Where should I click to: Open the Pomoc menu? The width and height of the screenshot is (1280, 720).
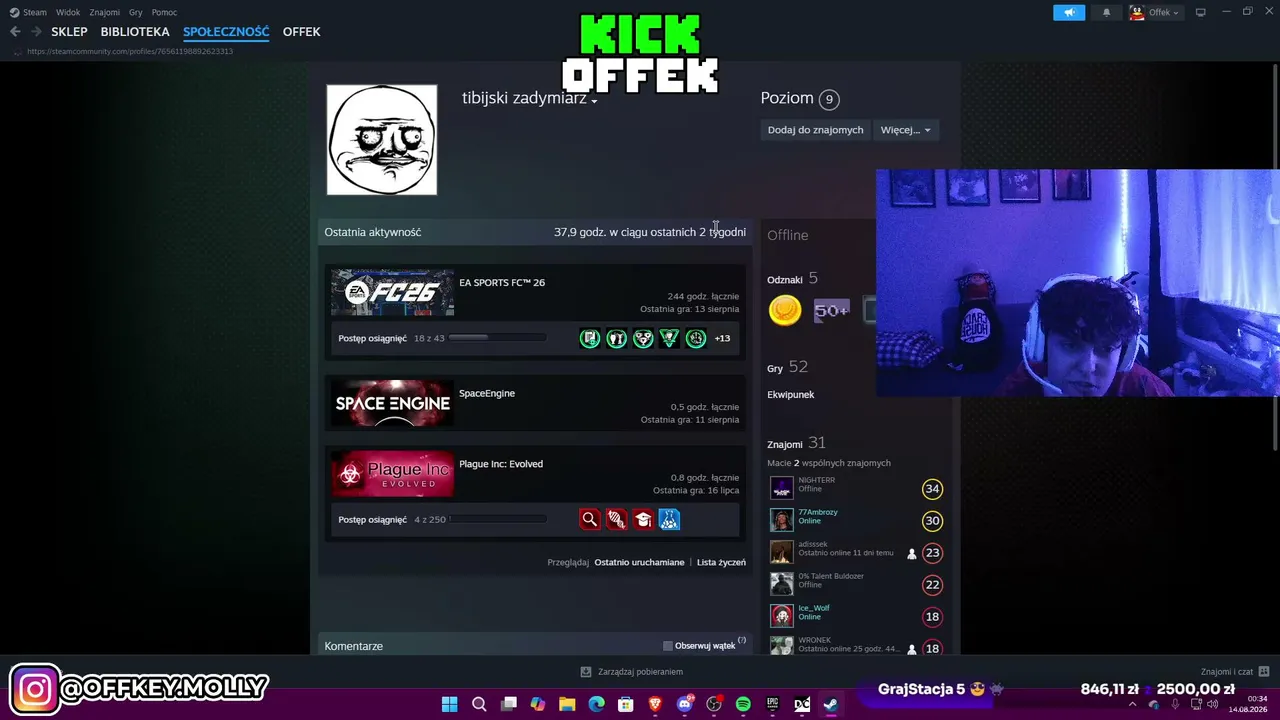click(x=165, y=13)
